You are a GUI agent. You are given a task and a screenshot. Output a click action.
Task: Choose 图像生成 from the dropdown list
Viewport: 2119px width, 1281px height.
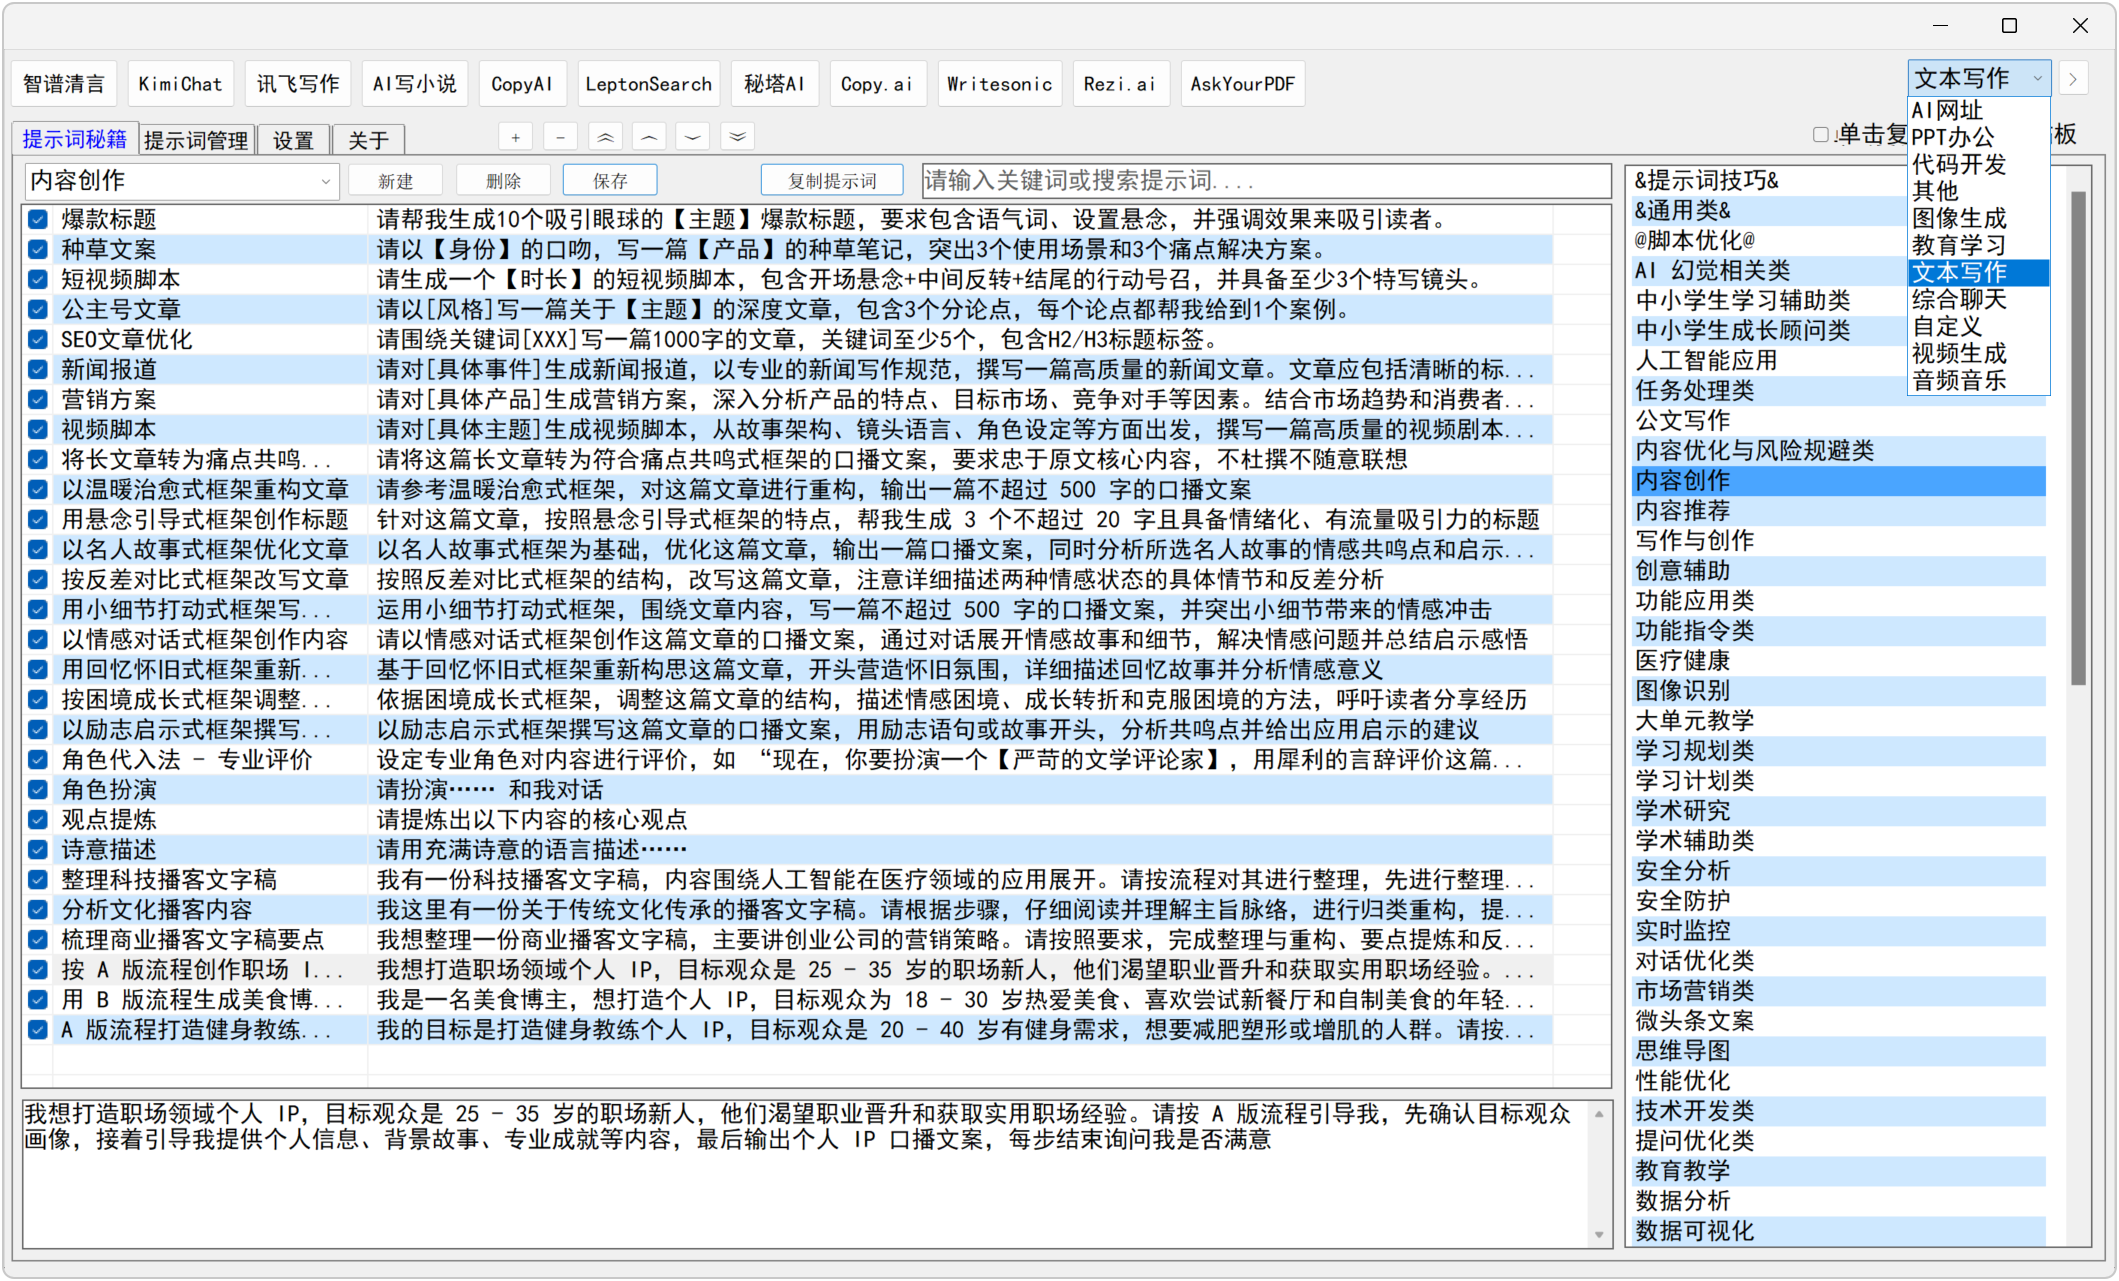click(1979, 218)
